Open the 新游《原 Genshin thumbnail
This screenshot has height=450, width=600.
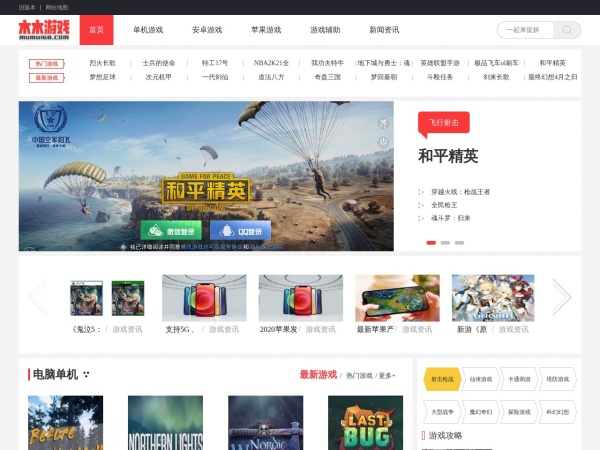[x=493, y=298]
